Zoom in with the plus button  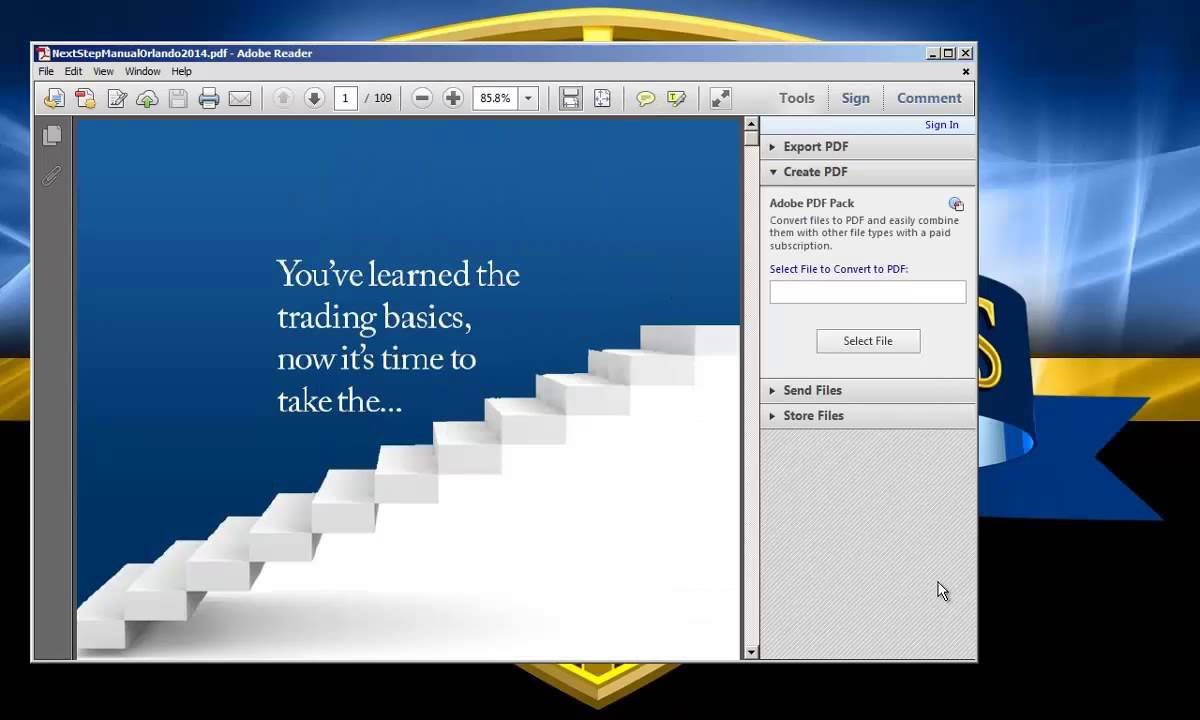point(453,98)
